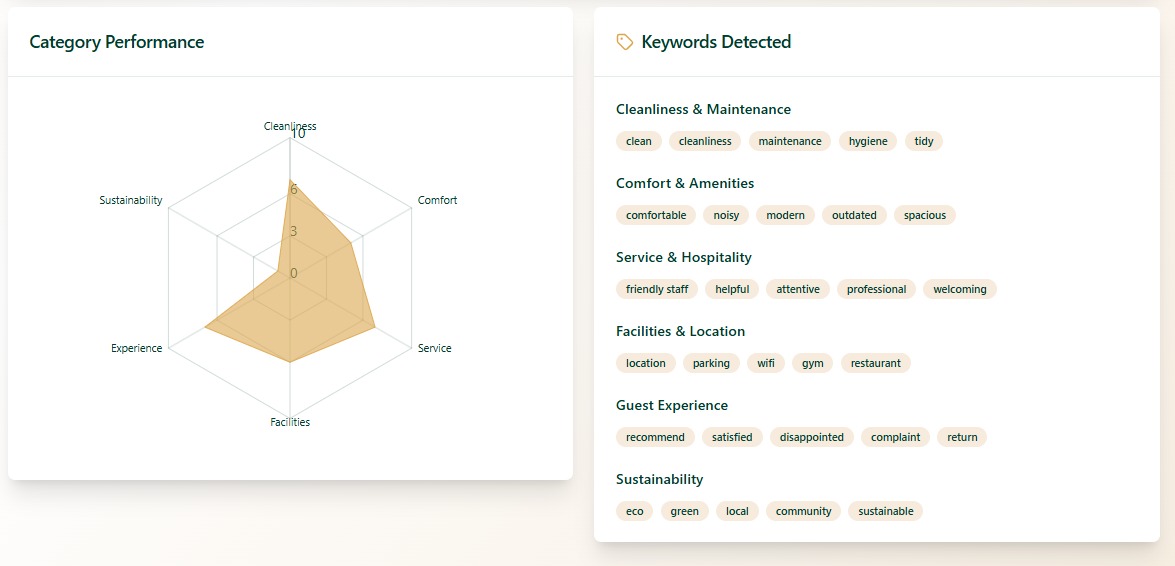Image resolution: width=1175 pixels, height=566 pixels.
Task: Select the 'complaint' keyword chip
Action: click(895, 437)
